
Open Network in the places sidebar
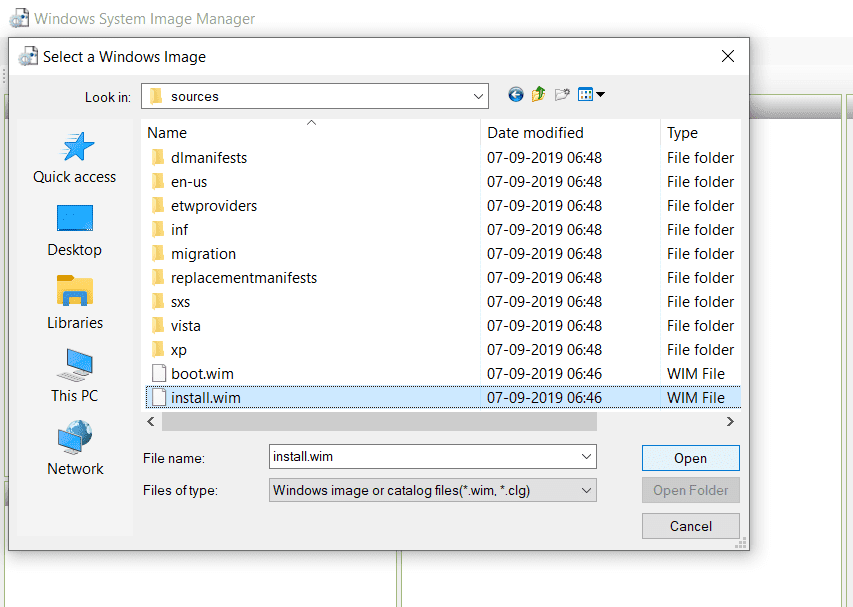[x=75, y=449]
